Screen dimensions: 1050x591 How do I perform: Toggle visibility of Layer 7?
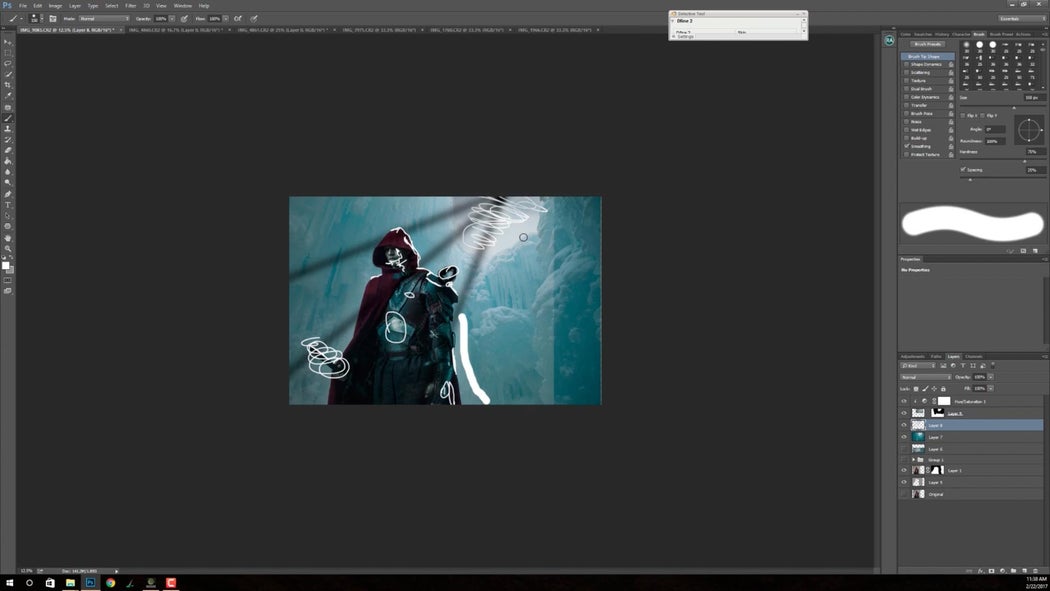(x=904, y=437)
